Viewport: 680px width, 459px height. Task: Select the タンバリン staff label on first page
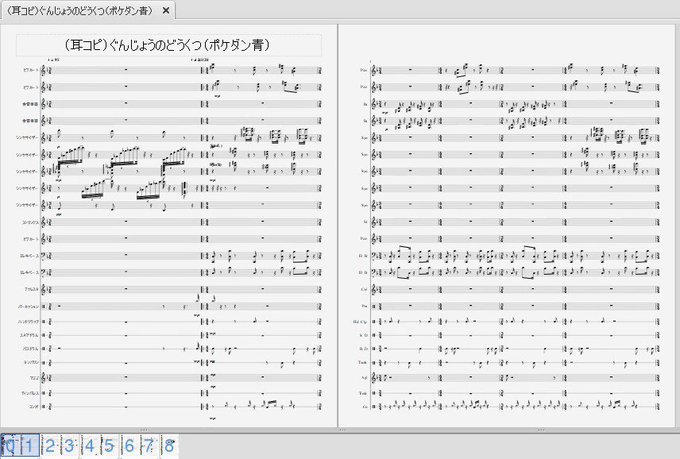(31, 362)
